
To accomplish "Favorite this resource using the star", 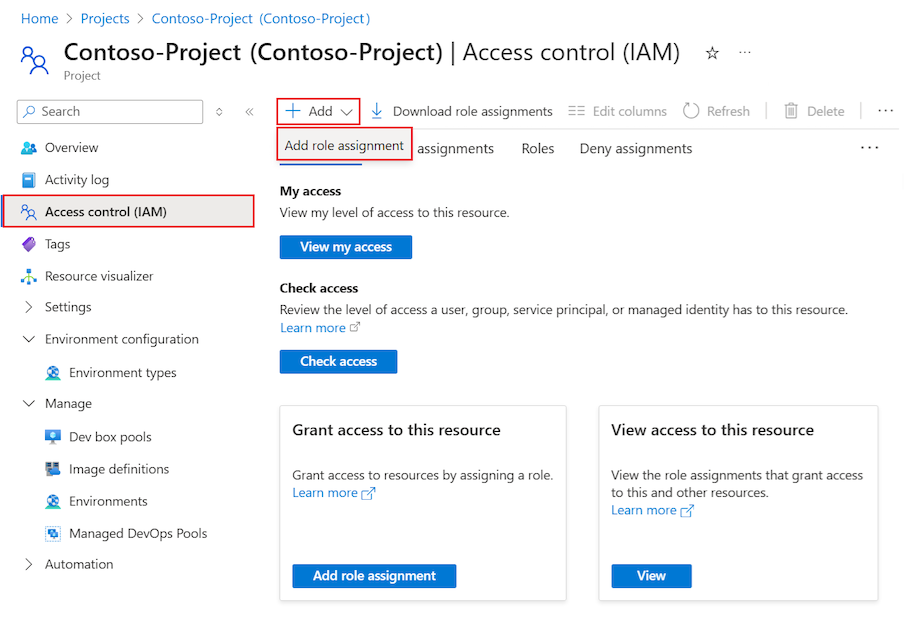I will tap(712, 51).
